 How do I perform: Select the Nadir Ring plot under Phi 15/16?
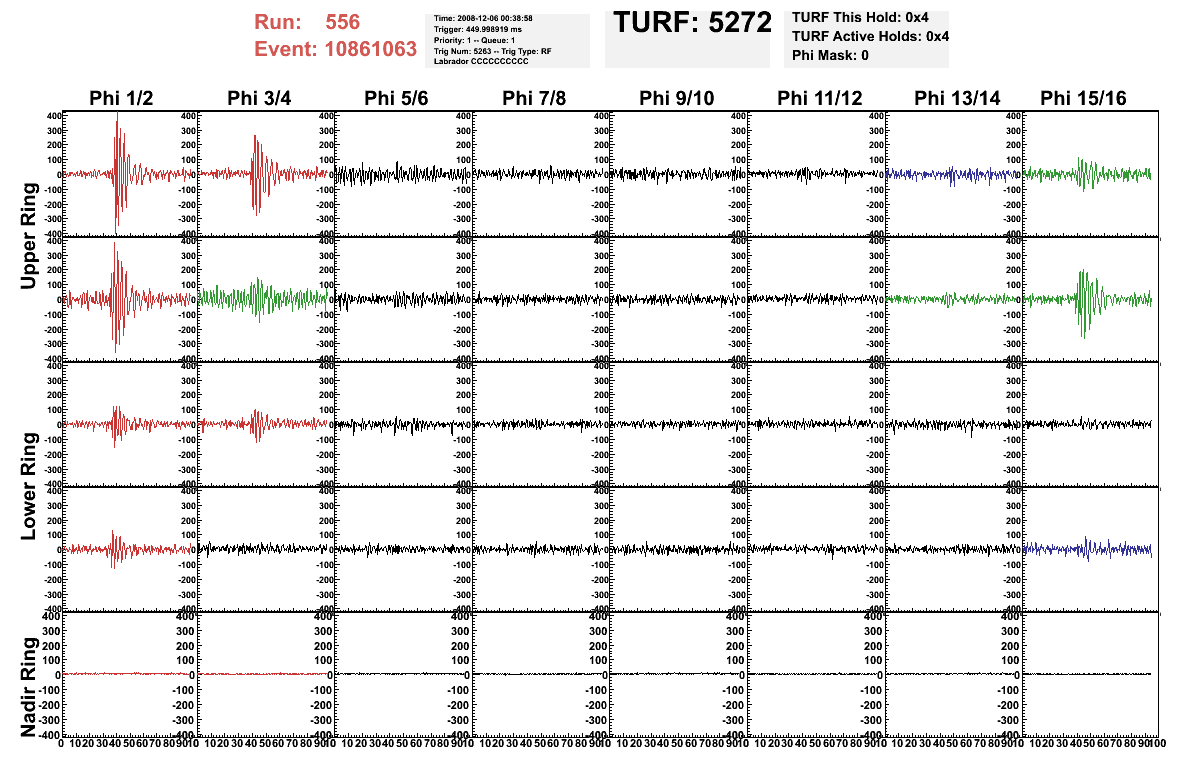point(1091,674)
